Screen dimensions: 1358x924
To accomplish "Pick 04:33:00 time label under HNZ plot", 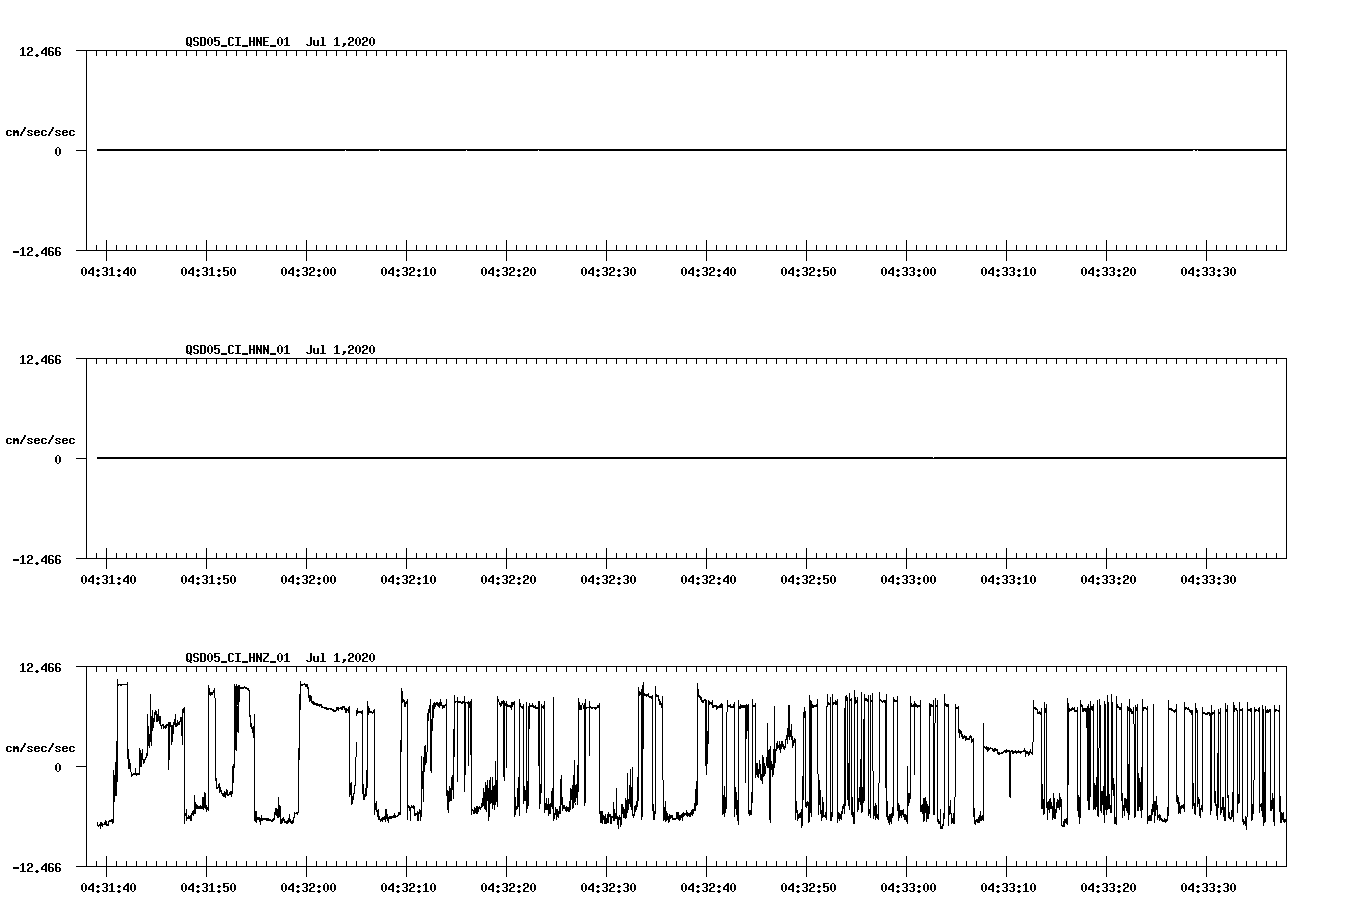I will tap(908, 888).
